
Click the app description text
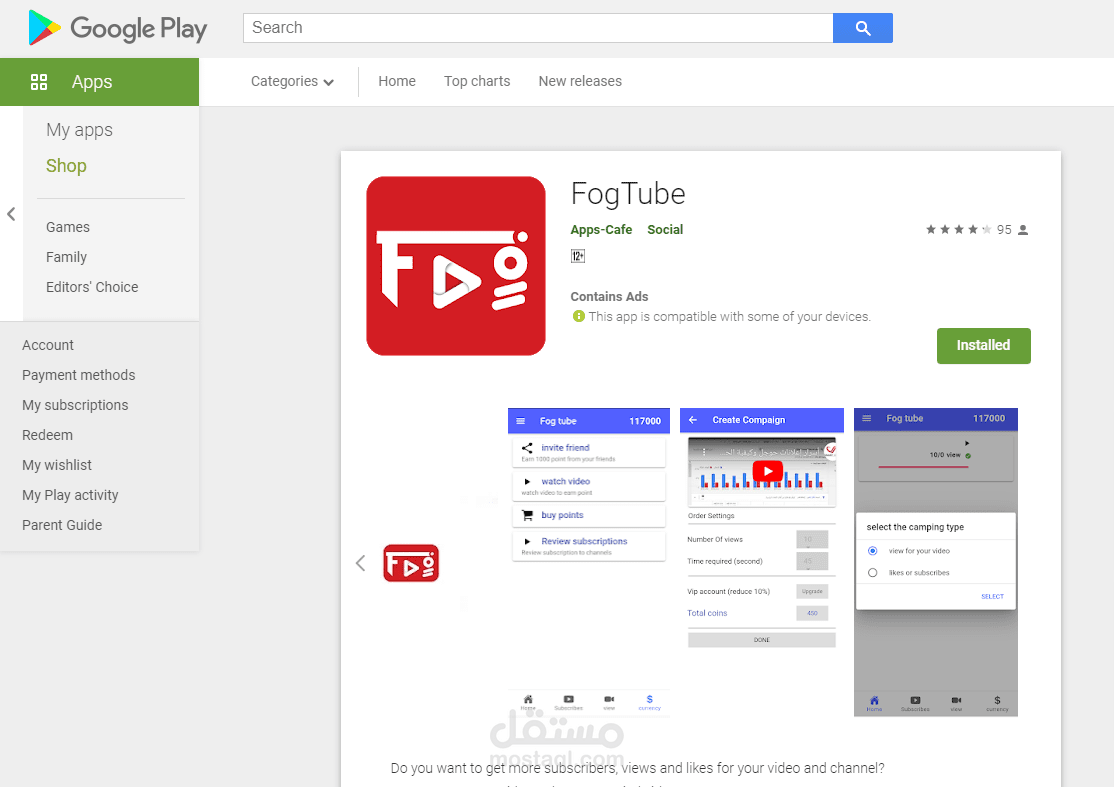(637, 768)
